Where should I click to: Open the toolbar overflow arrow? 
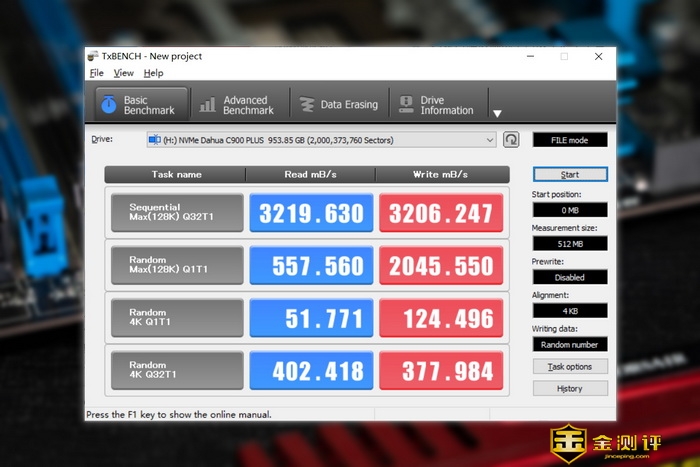497,113
